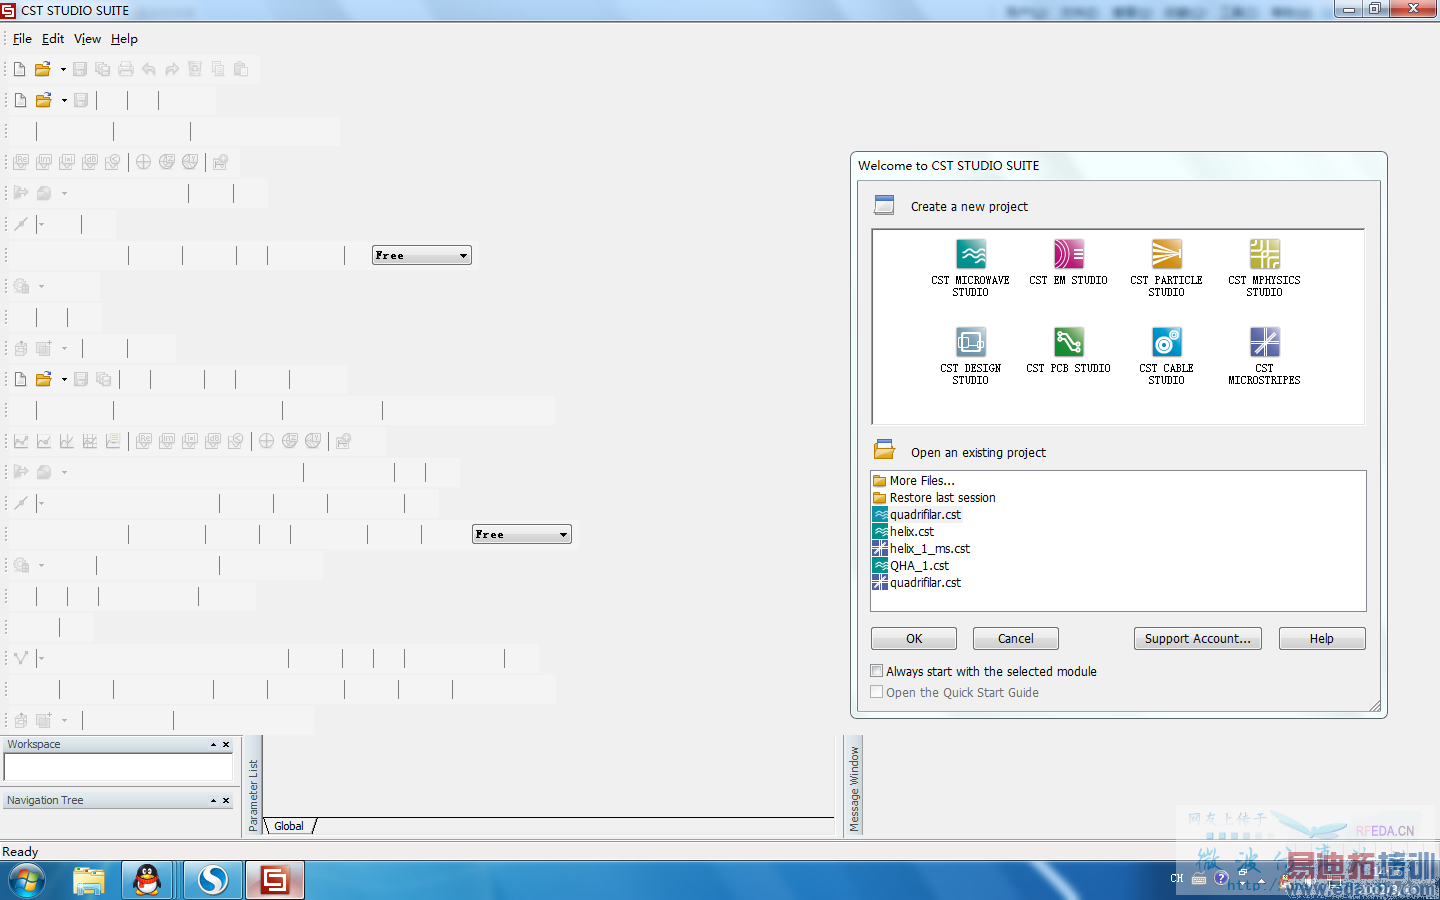Select Restore last session entry
Viewport: 1440px width, 900px height.
[x=942, y=498]
